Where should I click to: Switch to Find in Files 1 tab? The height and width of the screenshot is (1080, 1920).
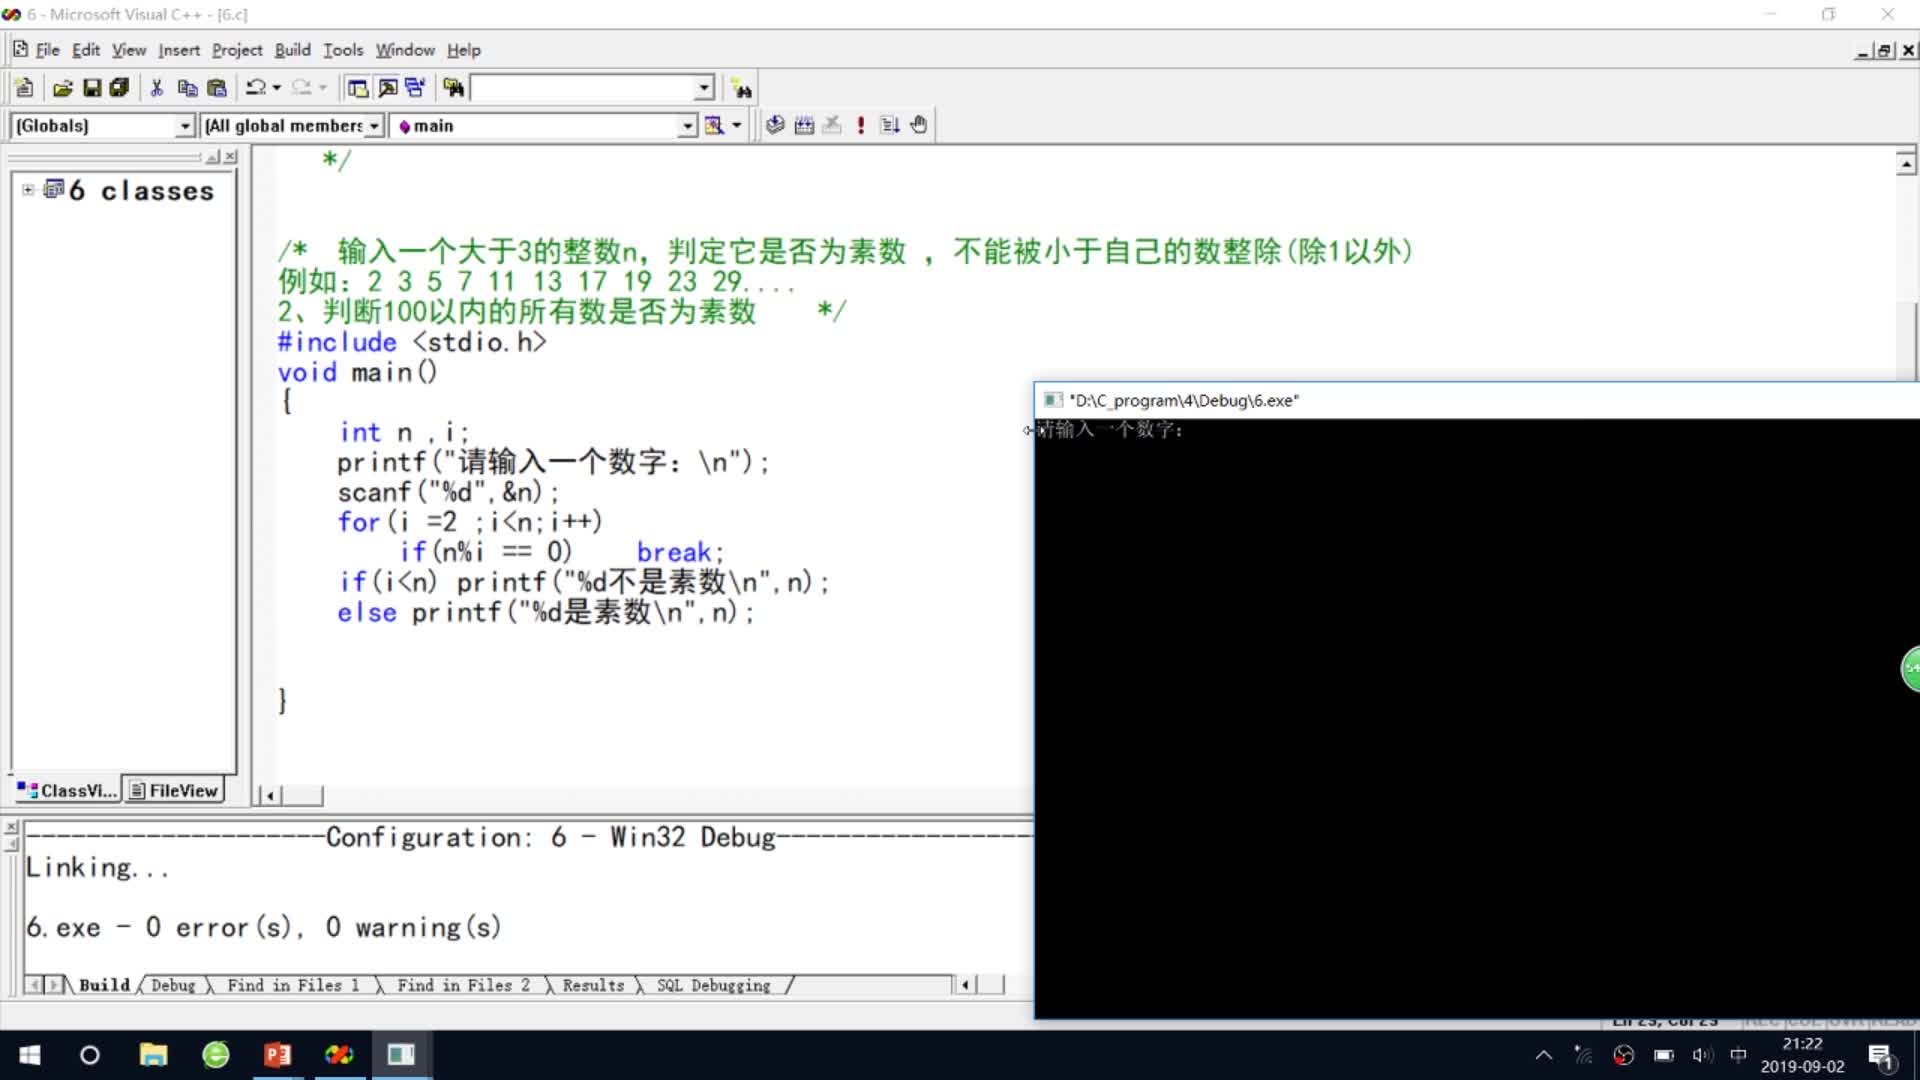(293, 986)
